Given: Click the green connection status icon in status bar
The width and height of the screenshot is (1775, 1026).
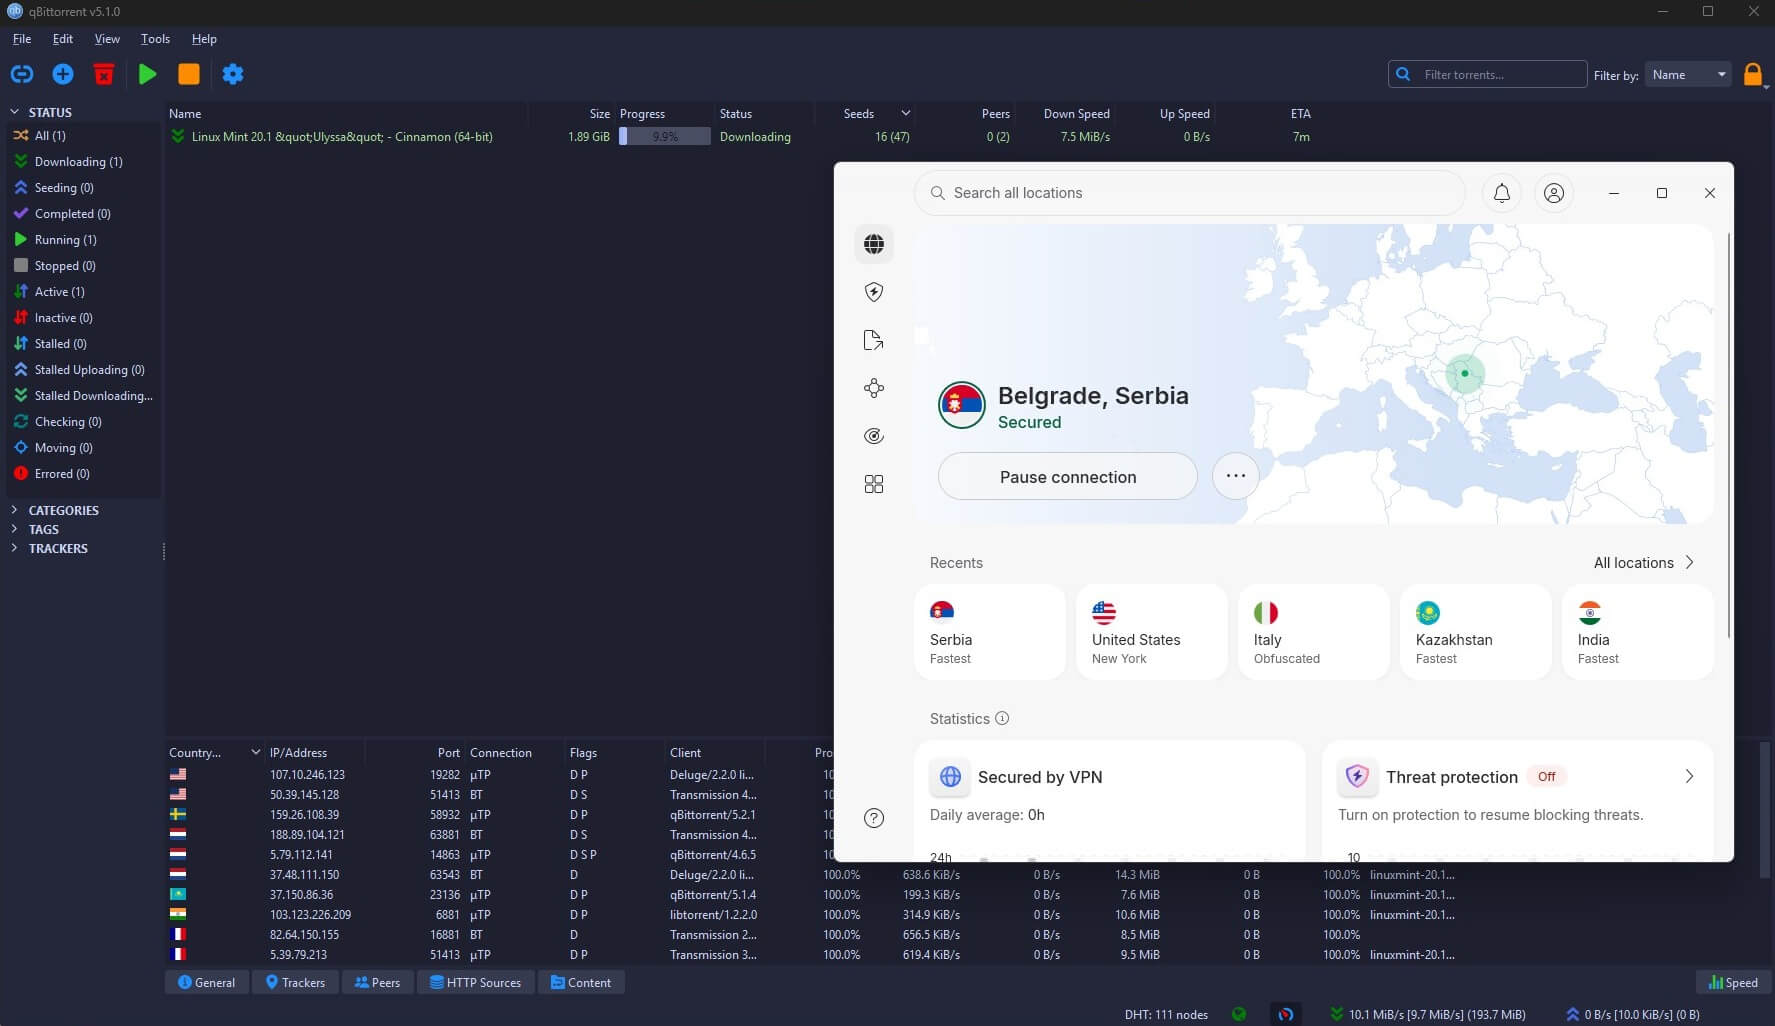Looking at the screenshot, I should (x=1239, y=1014).
